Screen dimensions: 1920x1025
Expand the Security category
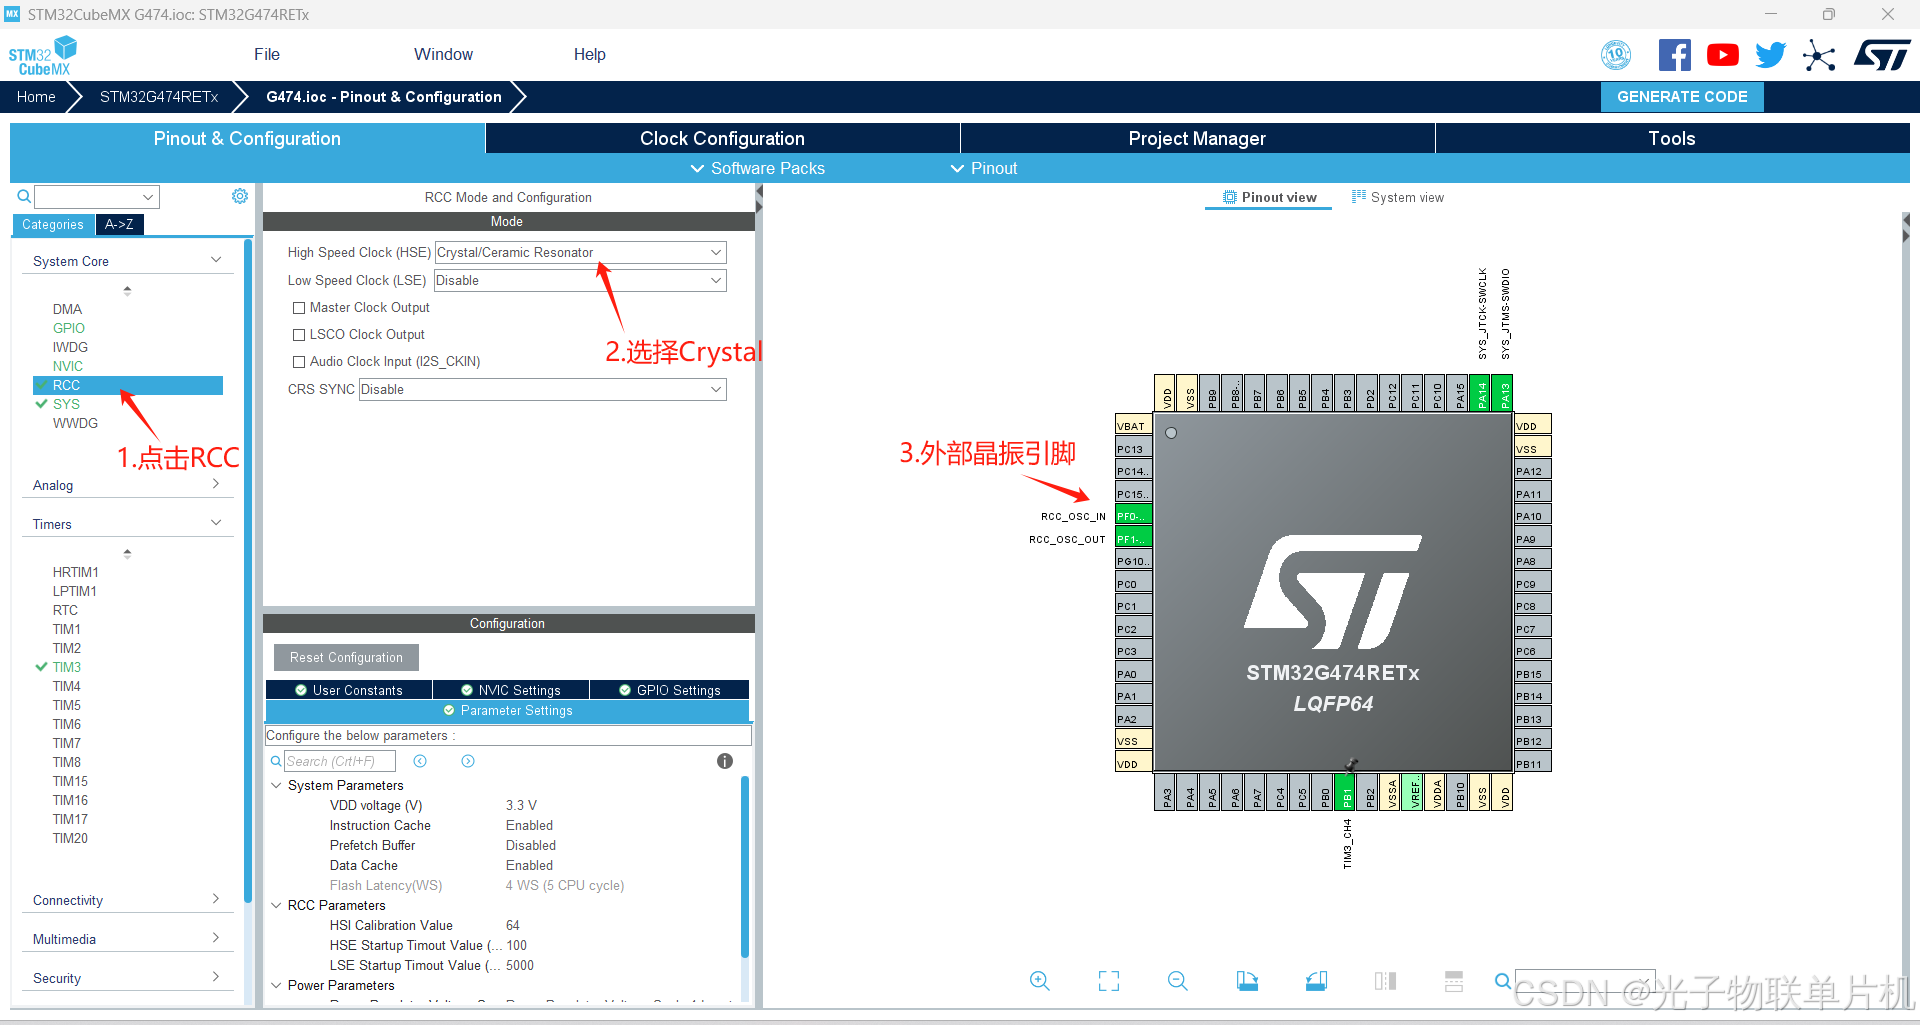point(127,978)
